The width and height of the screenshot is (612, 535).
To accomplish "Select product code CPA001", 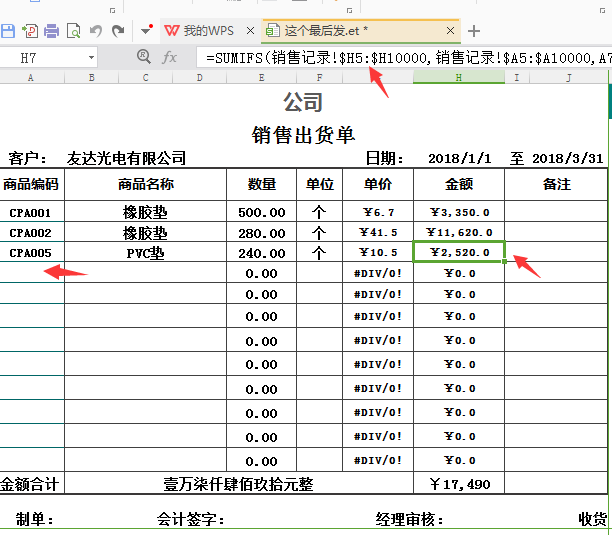I will tap(30, 213).
